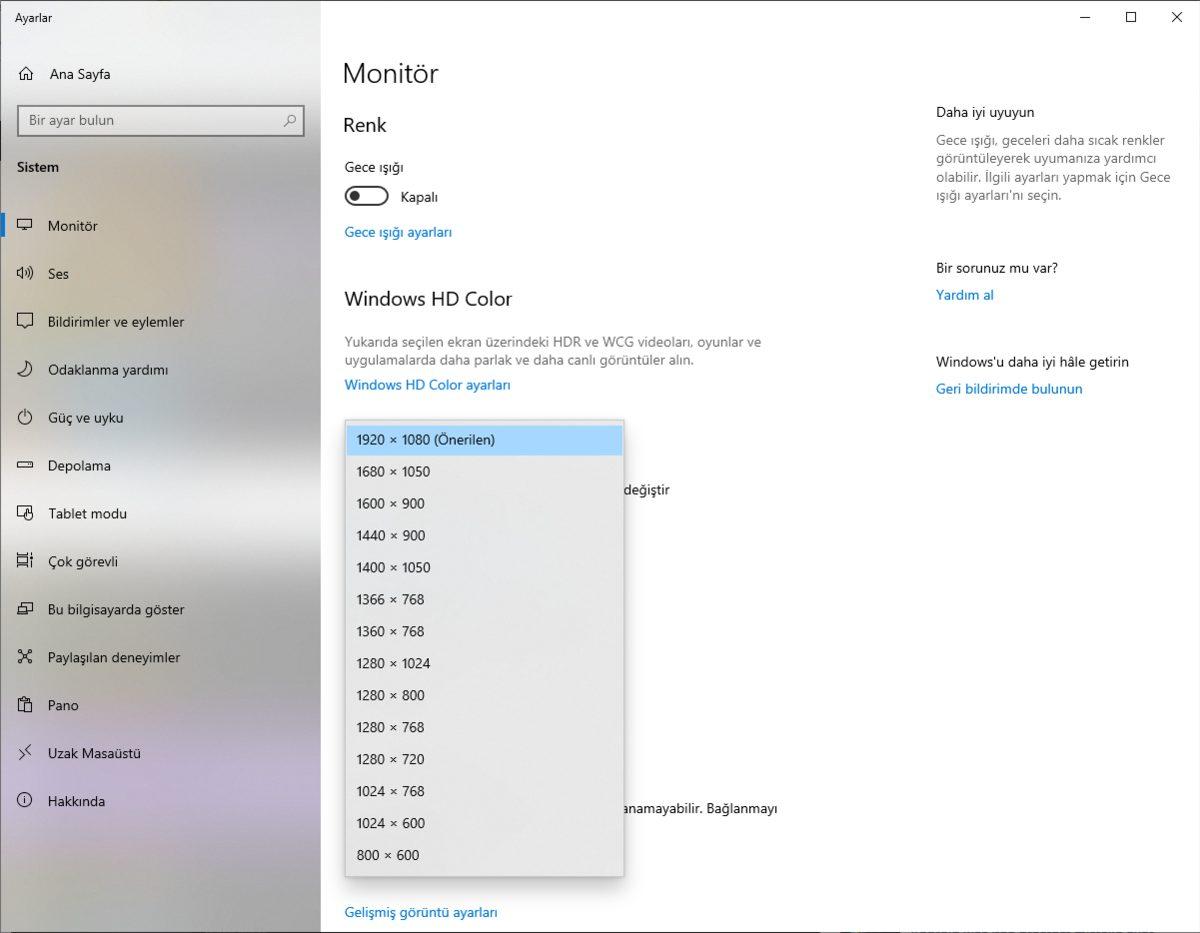
Task: Click the Güç ve uyku power icon
Action: (x=24, y=417)
